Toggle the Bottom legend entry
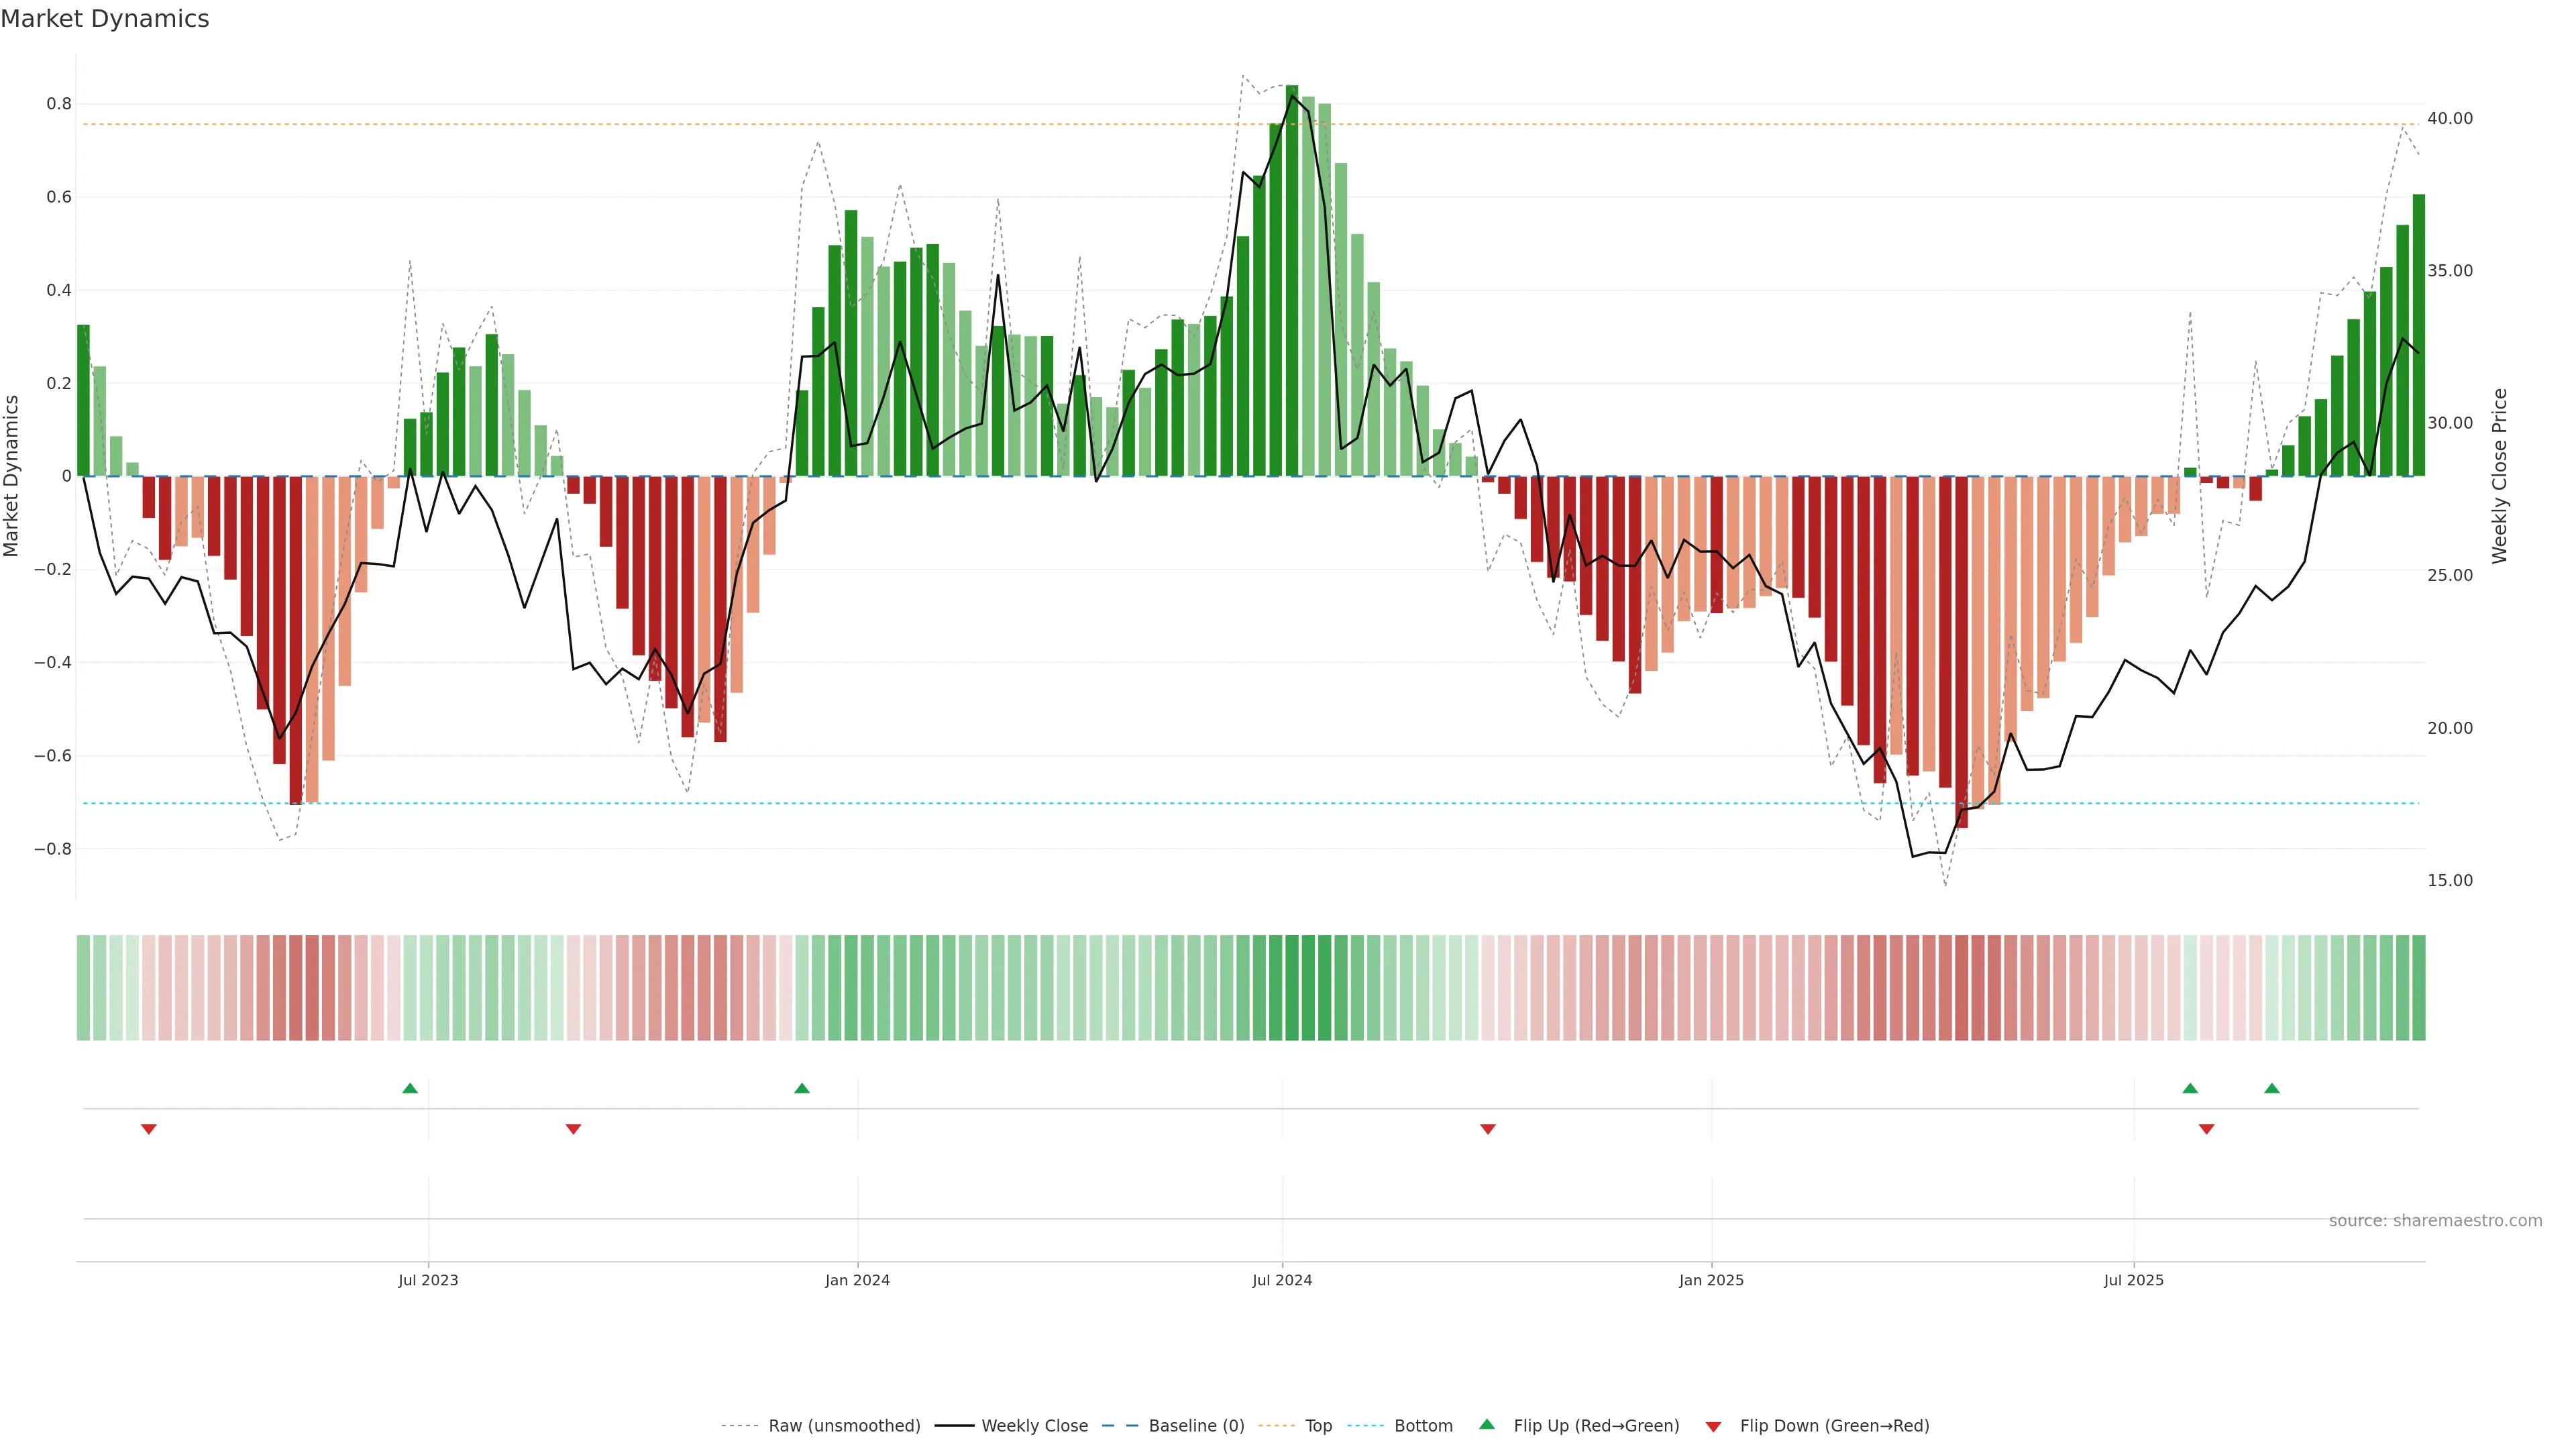Screen dimensions: 2576x1449 (x=1423, y=1426)
